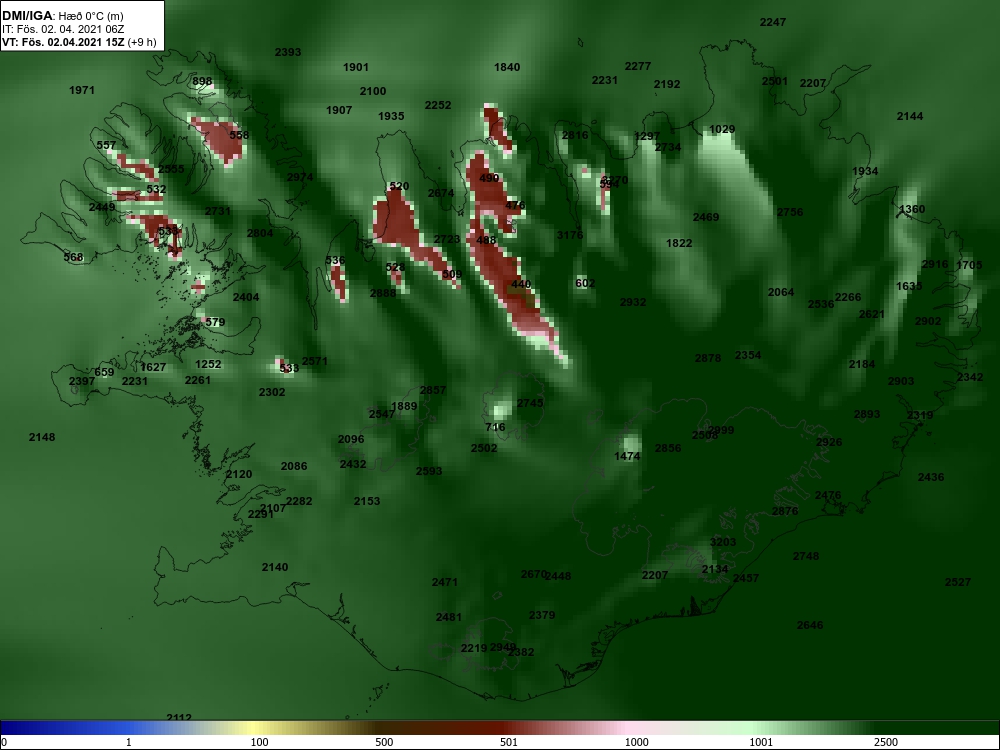Click the map value 1822

[679, 243]
